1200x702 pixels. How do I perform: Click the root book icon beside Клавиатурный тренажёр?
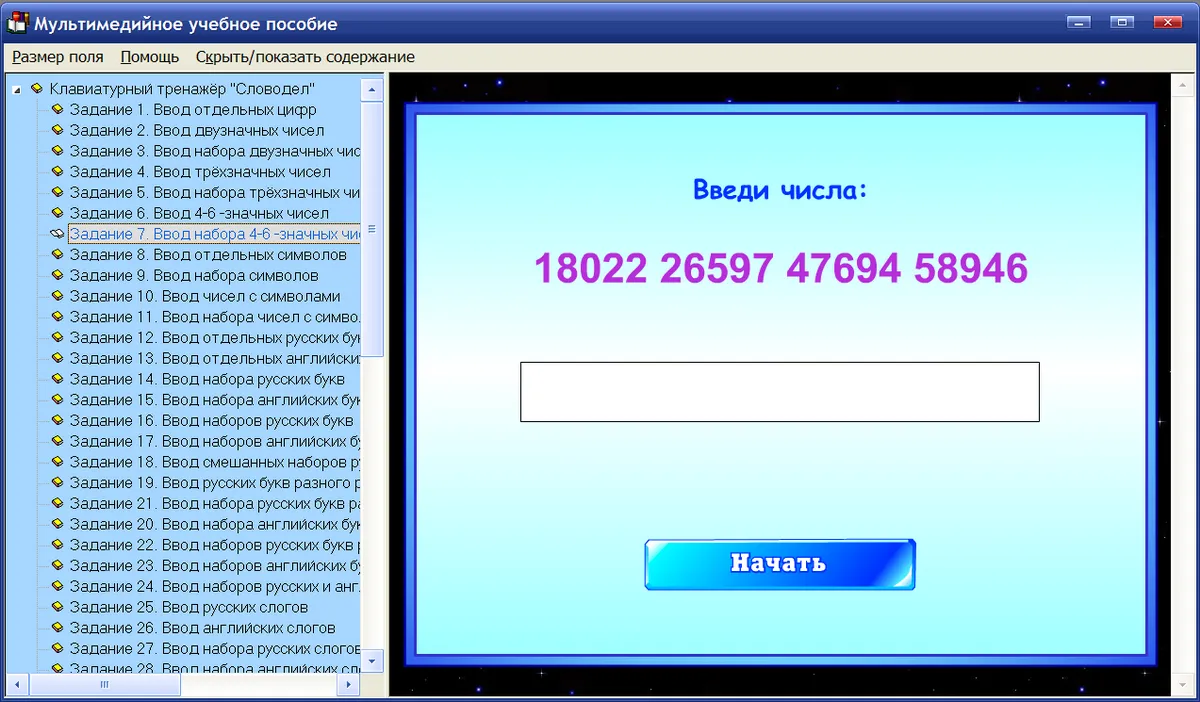(x=37, y=89)
